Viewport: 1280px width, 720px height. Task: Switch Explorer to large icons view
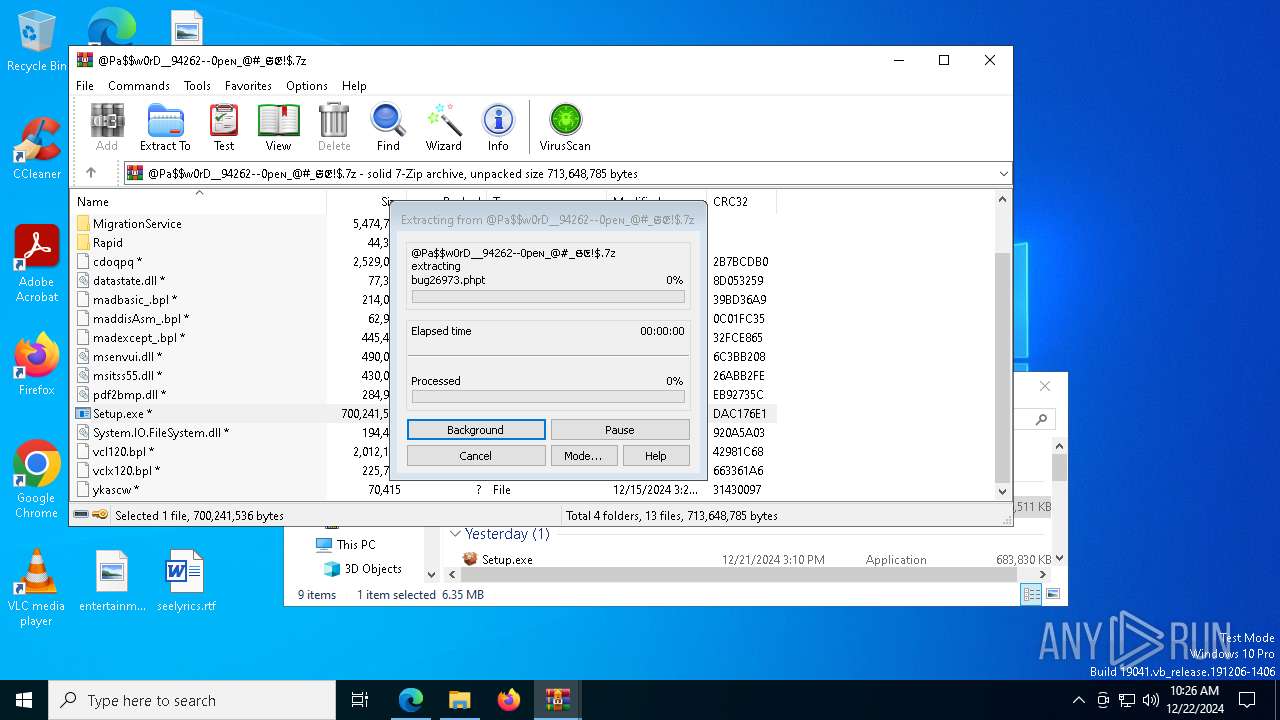tap(1052, 594)
